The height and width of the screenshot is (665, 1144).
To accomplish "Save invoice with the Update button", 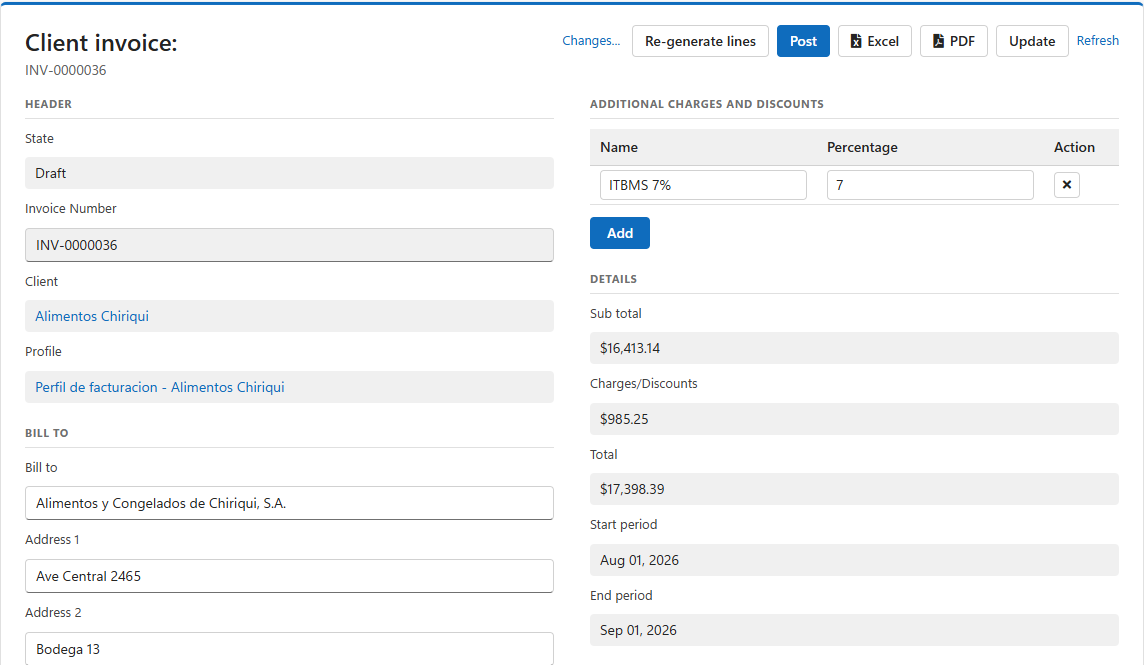I will point(1032,41).
